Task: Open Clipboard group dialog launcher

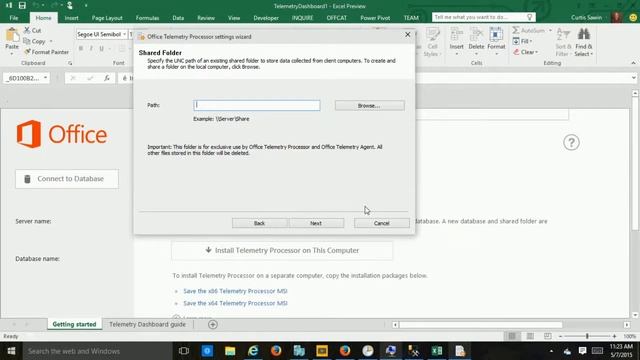Action: point(70,63)
